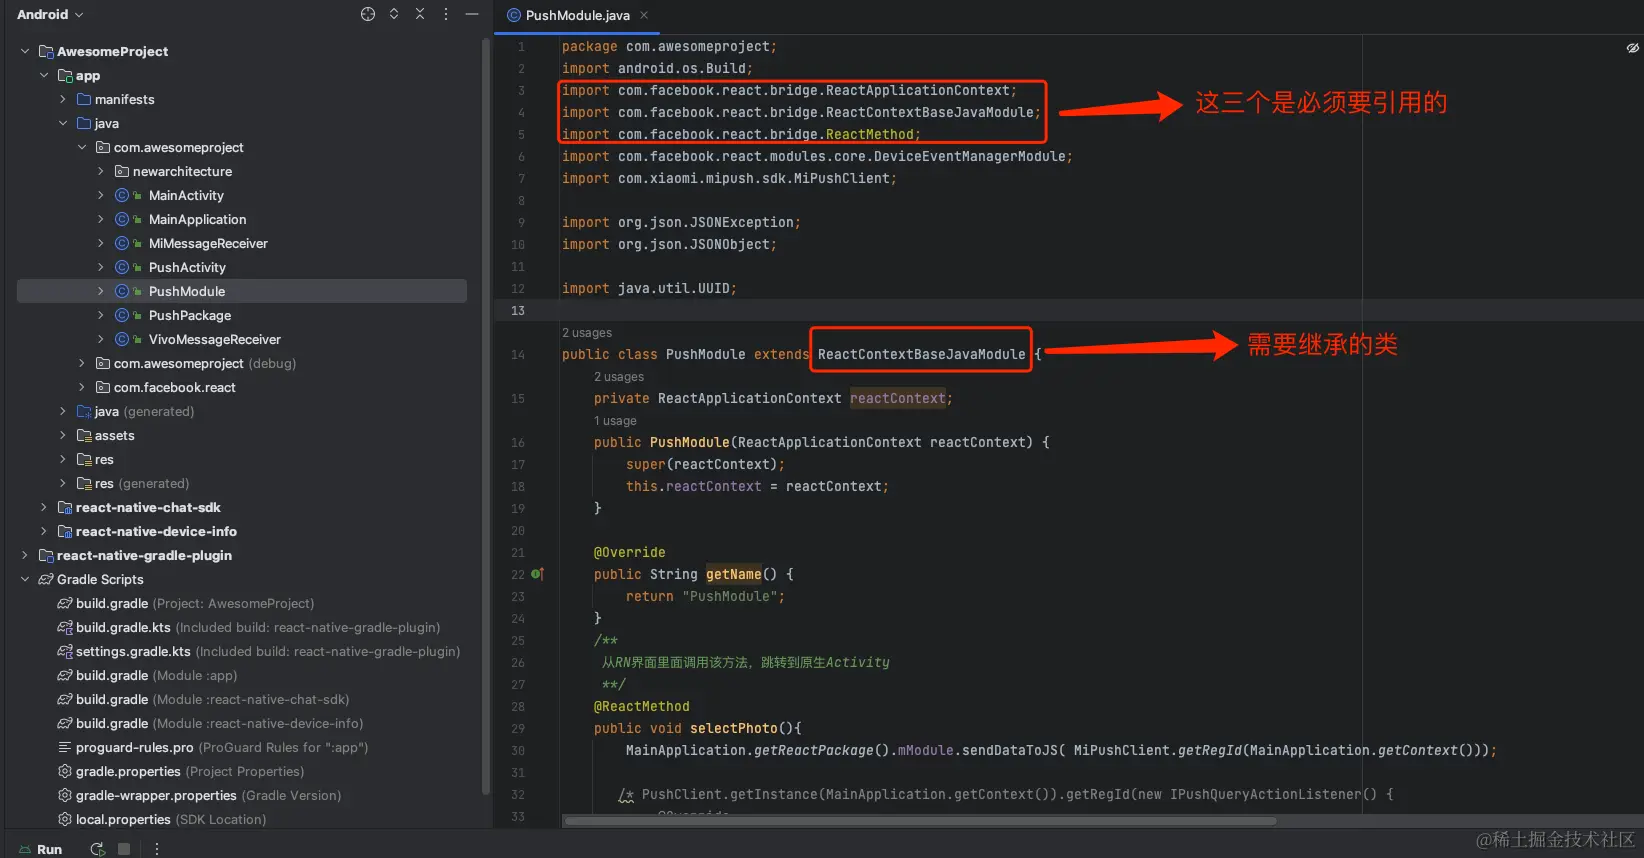The height and width of the screenshot is (858, 1644).
Task: Click the stop icon in Run bar
Action: (x=124, y=849)
